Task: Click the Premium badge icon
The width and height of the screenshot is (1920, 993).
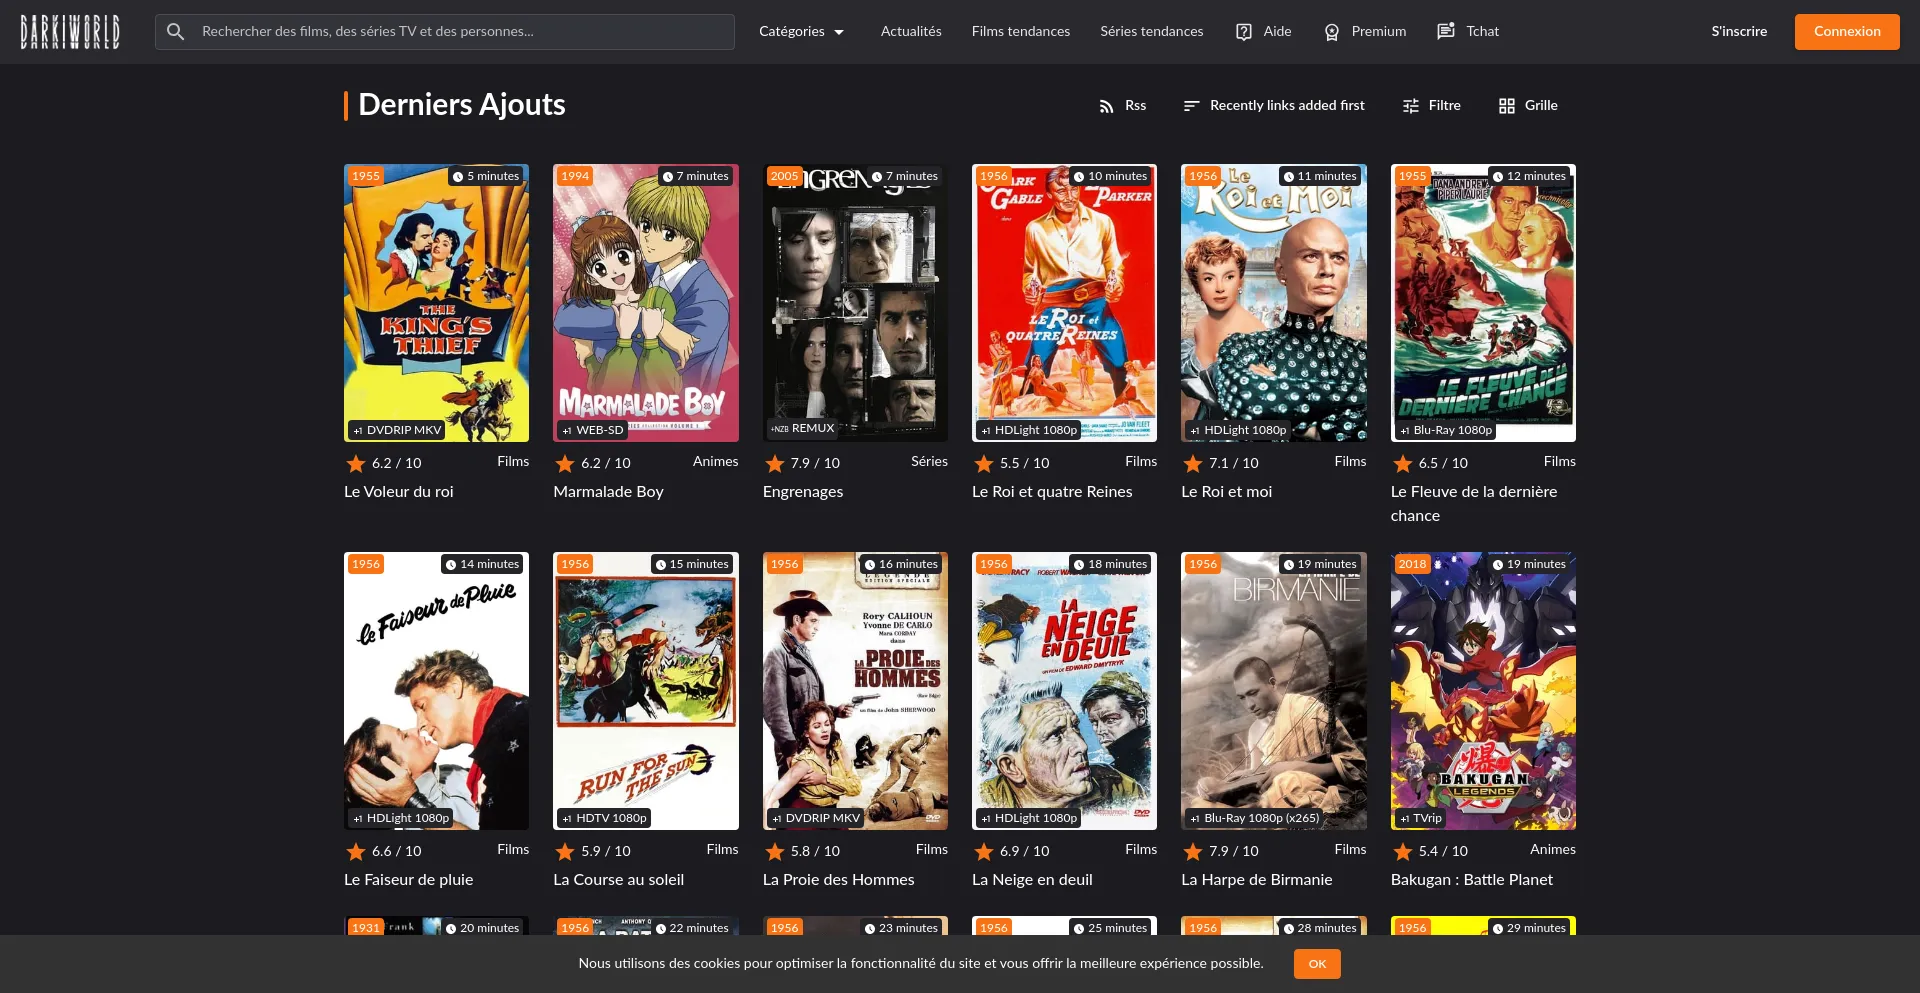Action: 1331,32
